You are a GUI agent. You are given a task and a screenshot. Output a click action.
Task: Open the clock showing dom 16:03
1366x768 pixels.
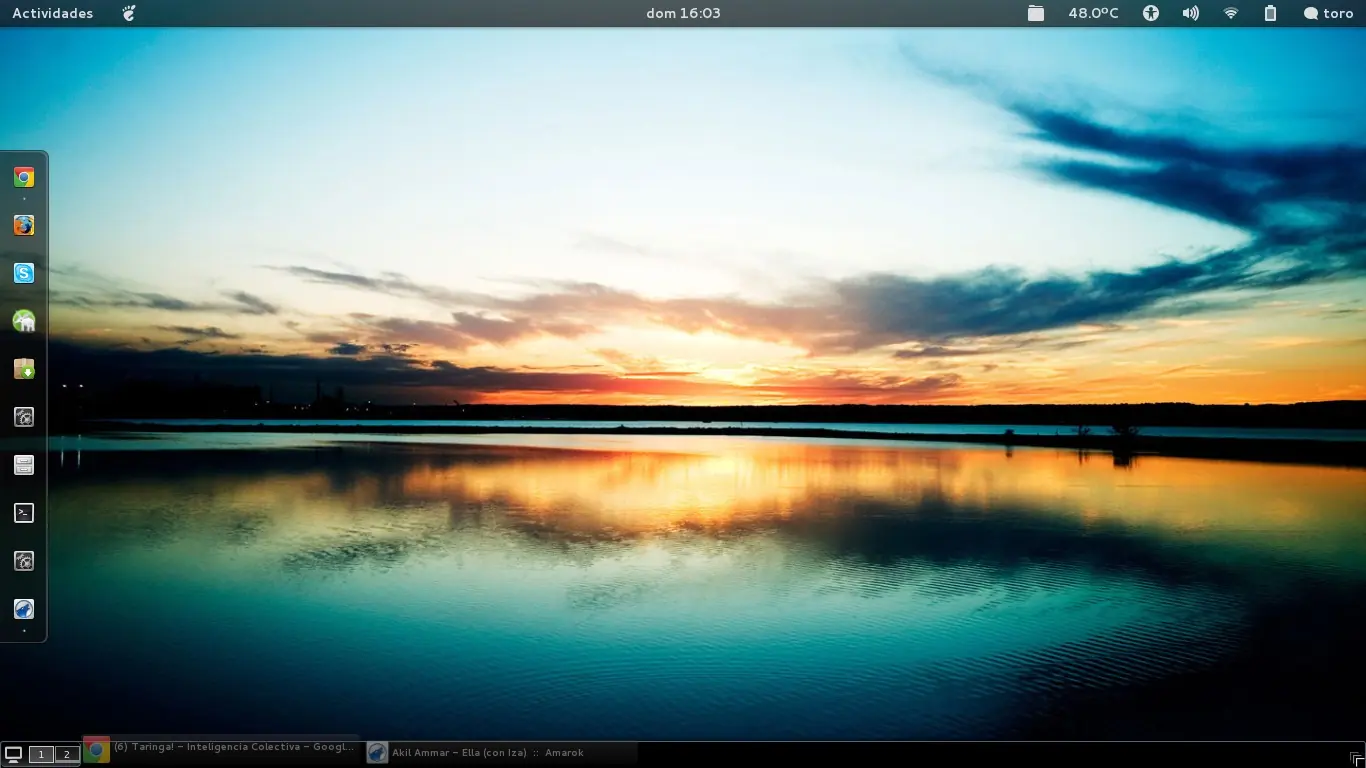[683, 13]
